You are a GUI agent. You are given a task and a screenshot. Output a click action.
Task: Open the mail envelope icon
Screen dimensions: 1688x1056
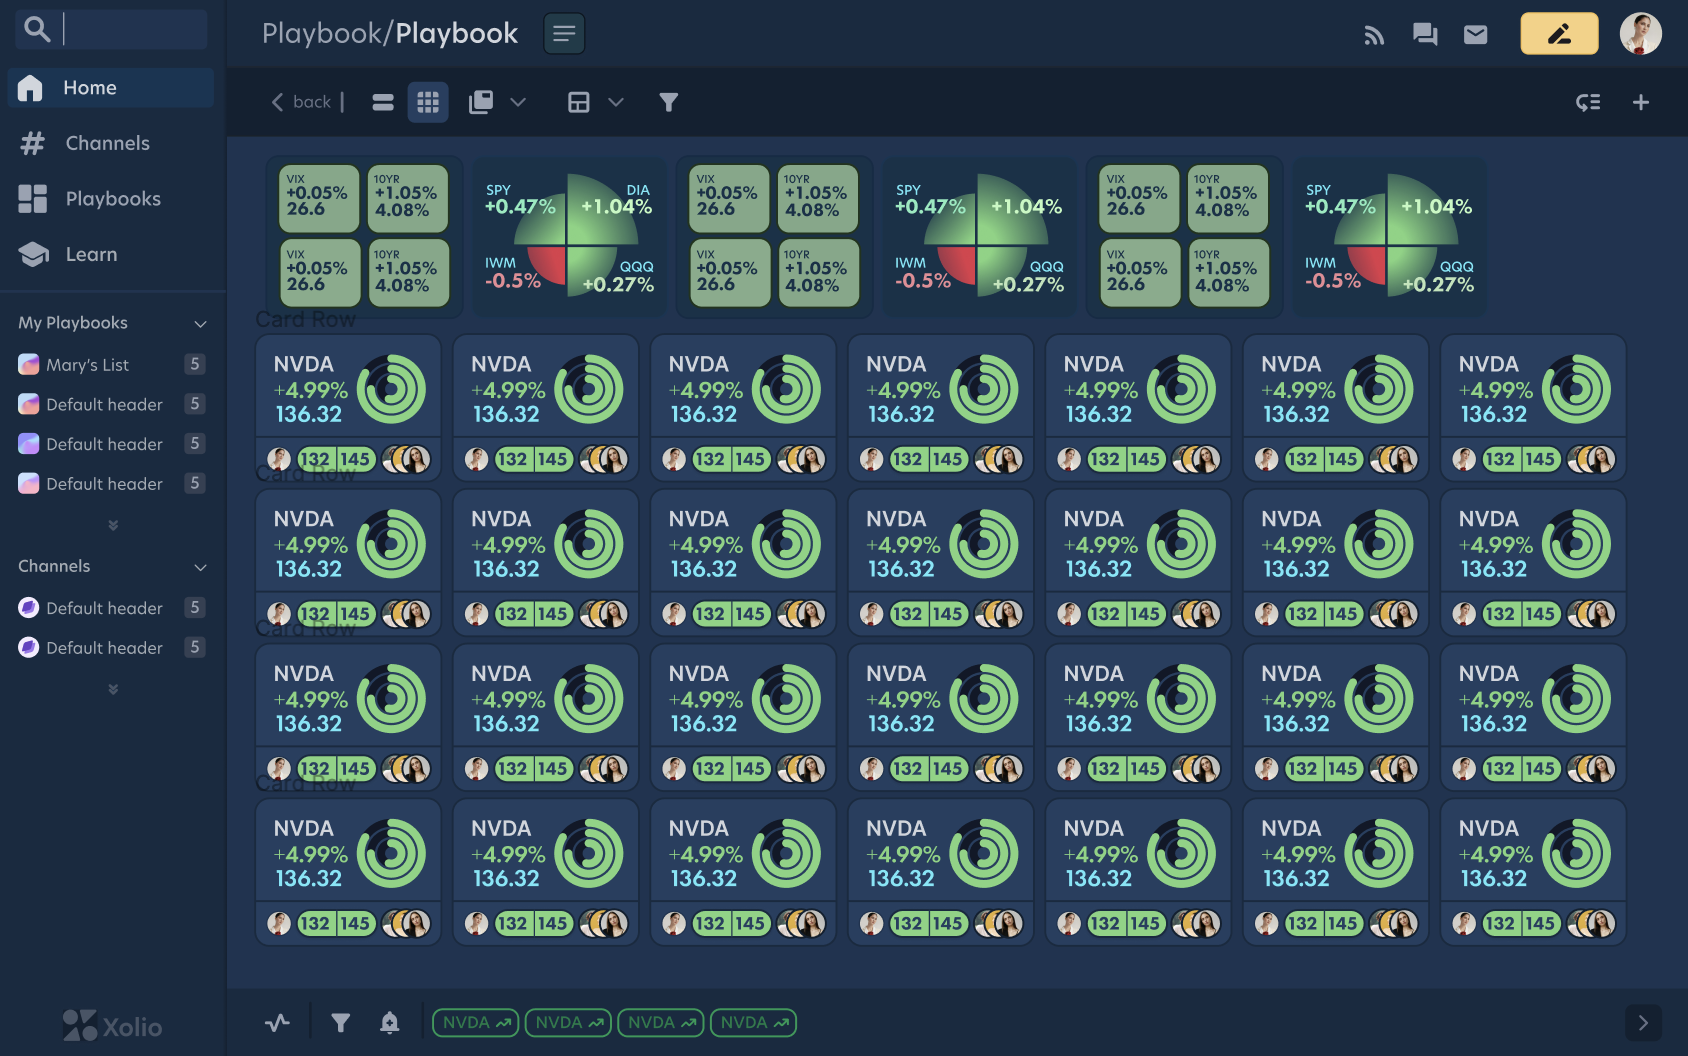coord(1476,35)
